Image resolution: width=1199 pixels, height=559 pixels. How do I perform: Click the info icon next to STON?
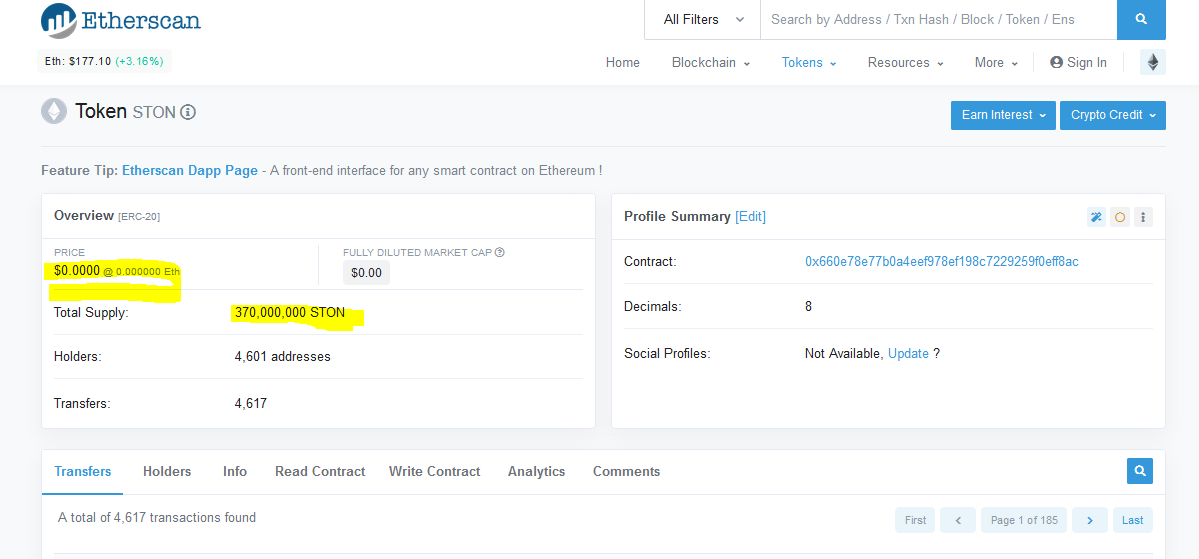coord(188,112)
